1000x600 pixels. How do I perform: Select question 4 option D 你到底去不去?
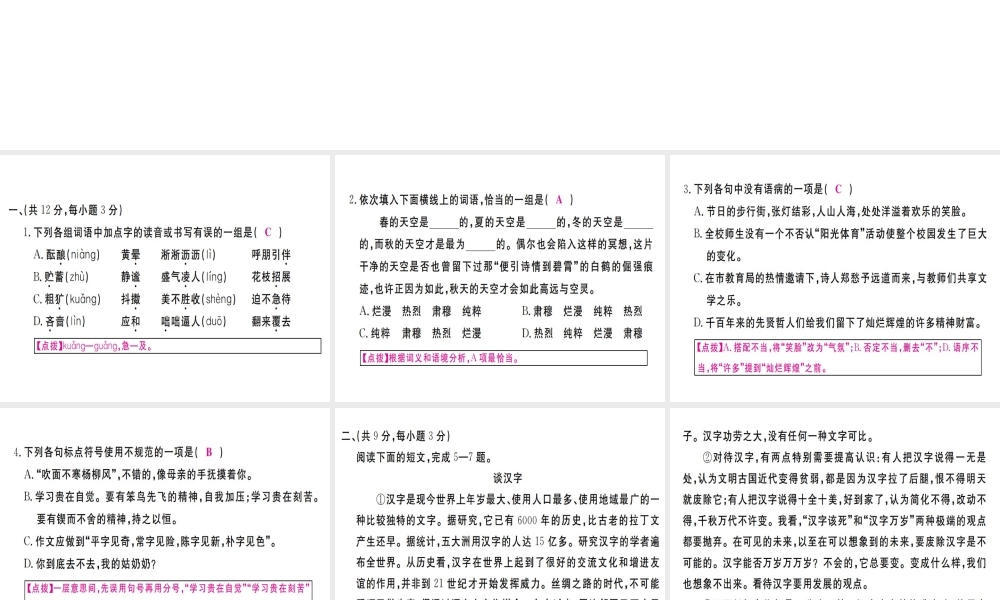tap(90, 564)
